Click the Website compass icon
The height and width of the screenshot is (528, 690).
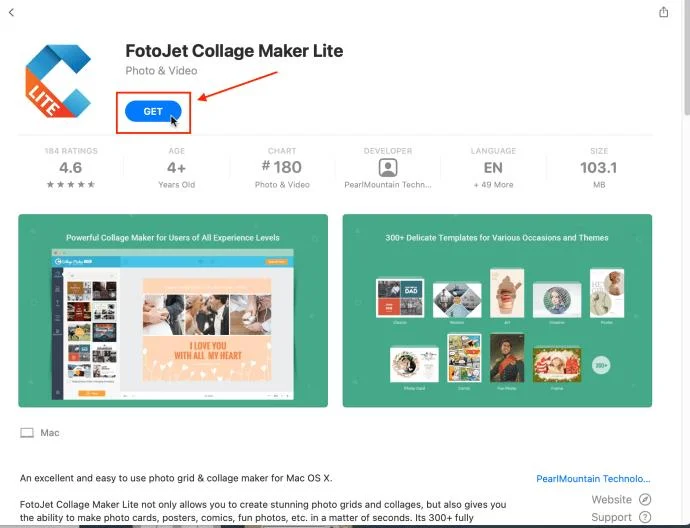tap(645, 499)
